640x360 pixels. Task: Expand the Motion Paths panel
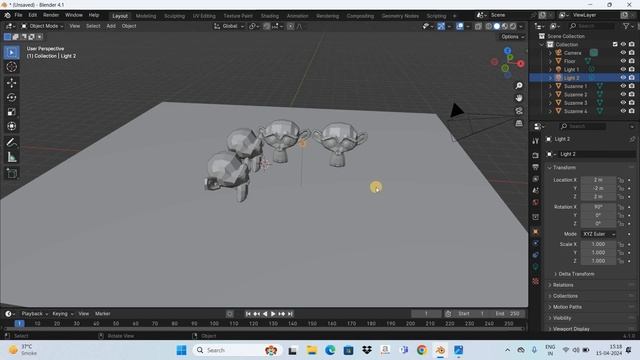(567, 307)
